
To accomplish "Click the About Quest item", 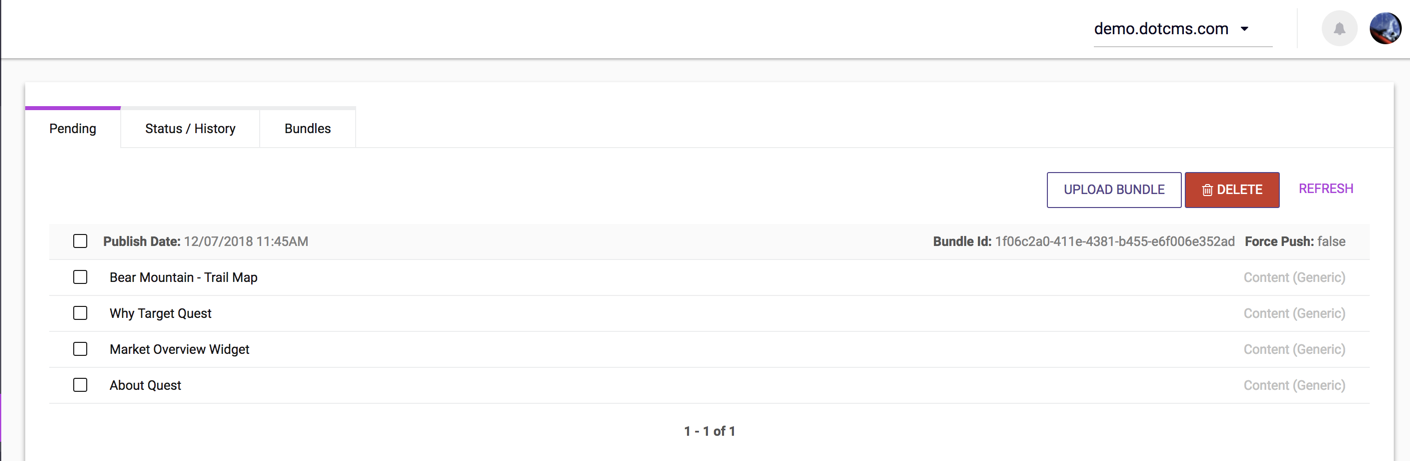I will (x=145, y=385).
